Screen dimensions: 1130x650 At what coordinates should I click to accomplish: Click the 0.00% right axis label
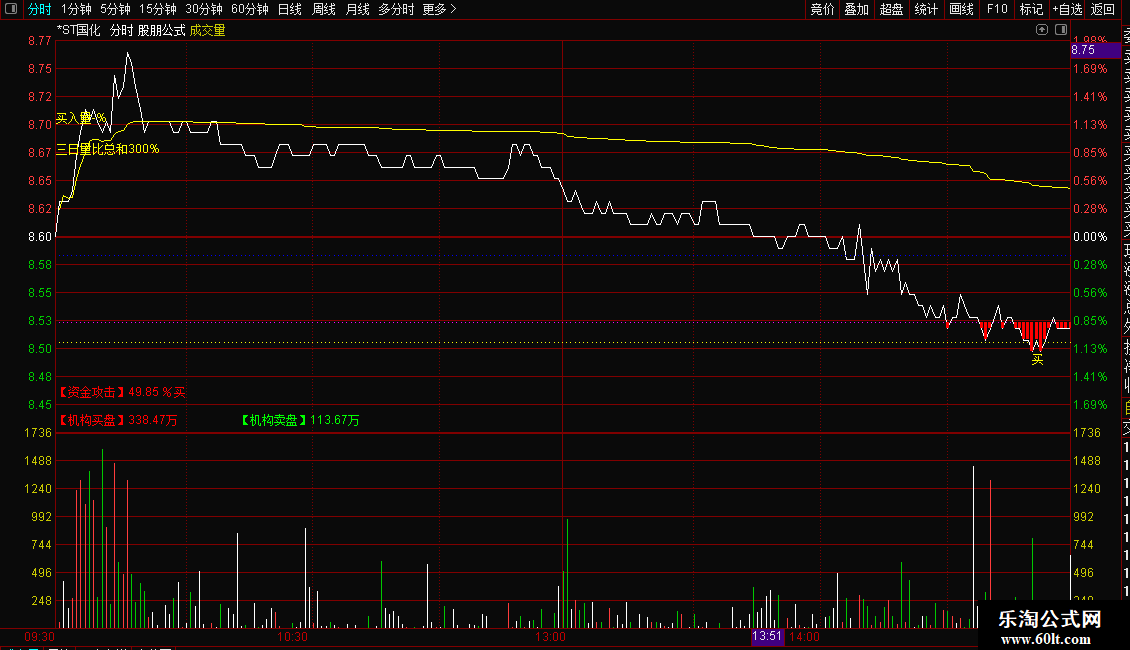[1090, 236]
